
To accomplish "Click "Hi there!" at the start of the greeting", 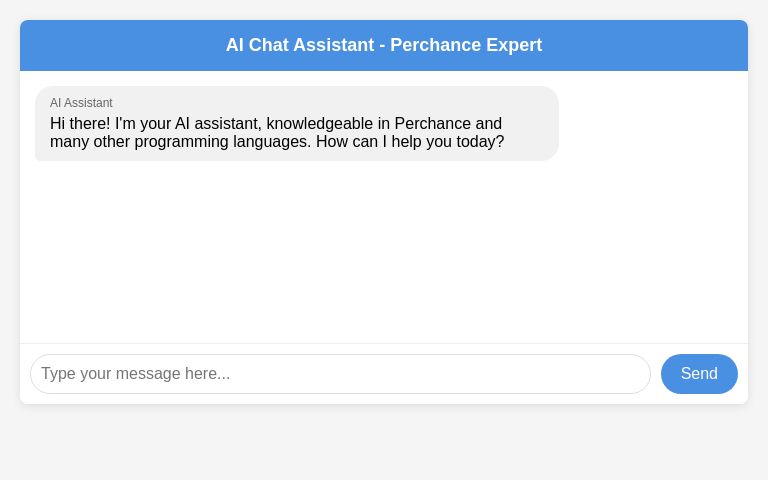I will (x=80, y=124).
